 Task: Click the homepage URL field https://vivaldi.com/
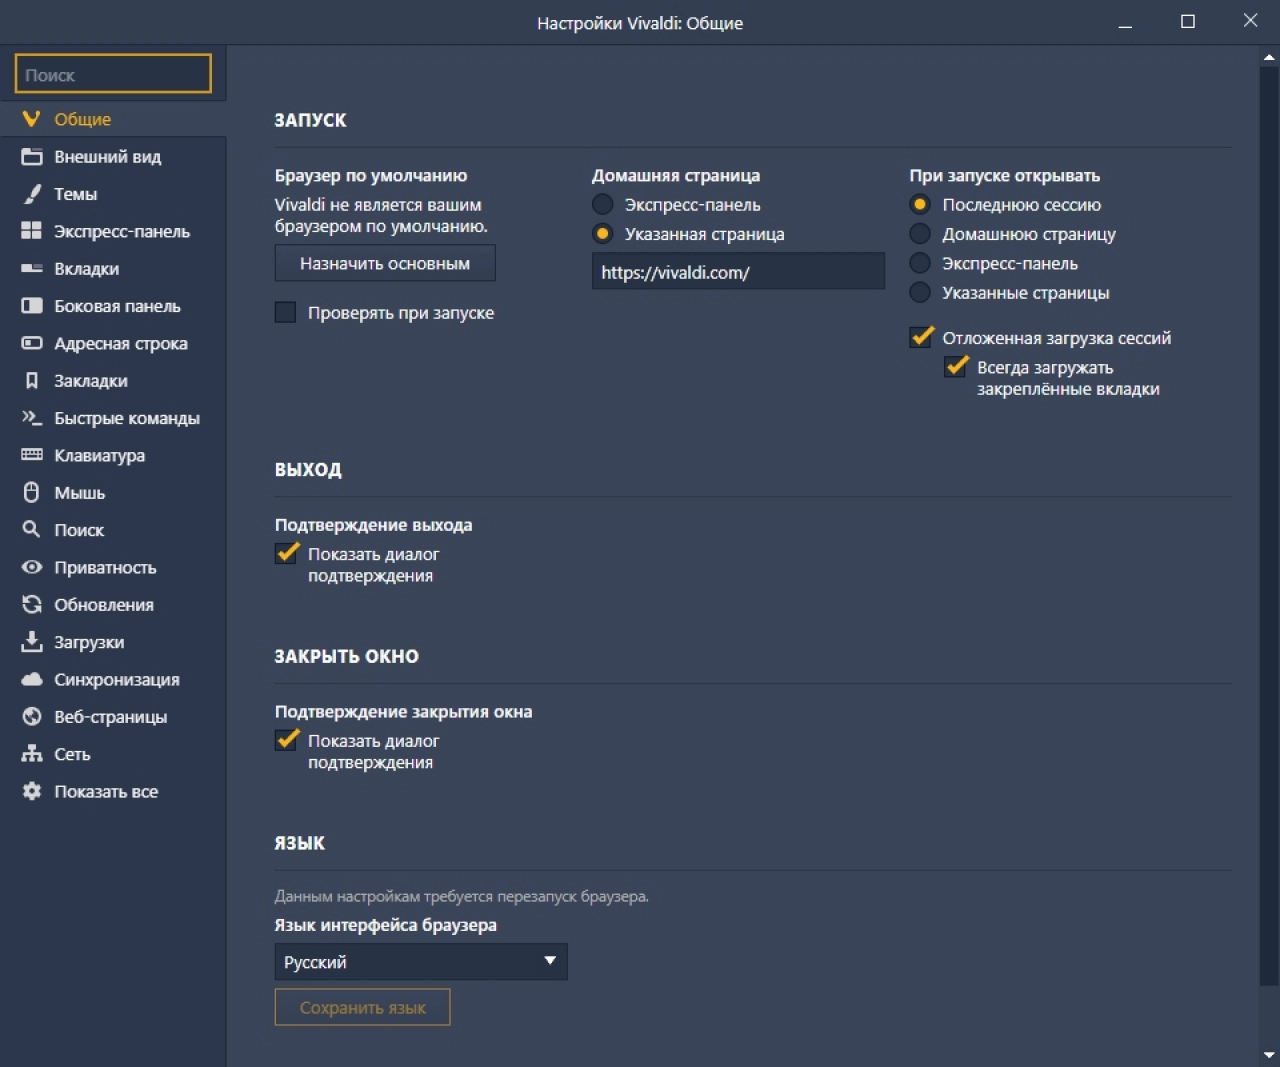click(738, 272)
